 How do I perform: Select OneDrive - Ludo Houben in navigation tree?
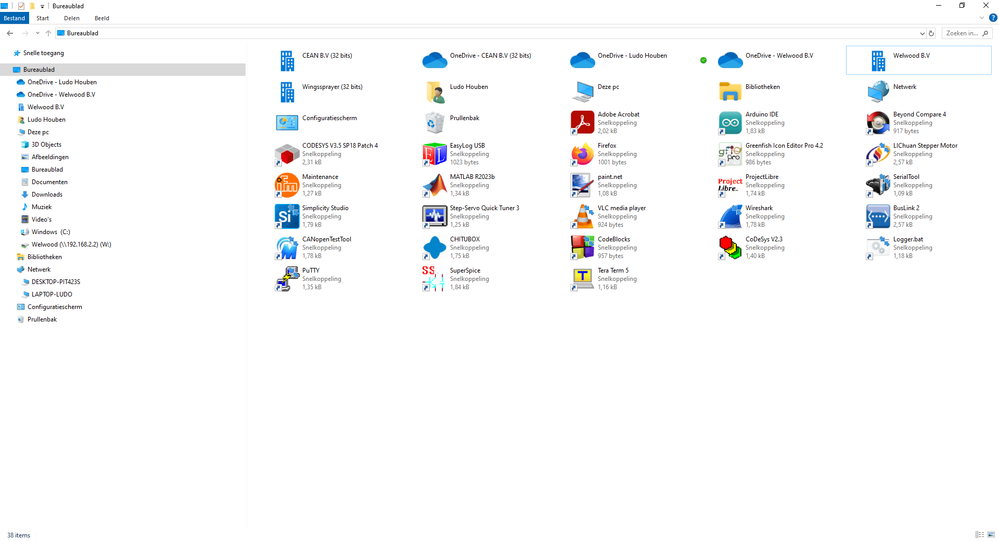pos(62,82)
